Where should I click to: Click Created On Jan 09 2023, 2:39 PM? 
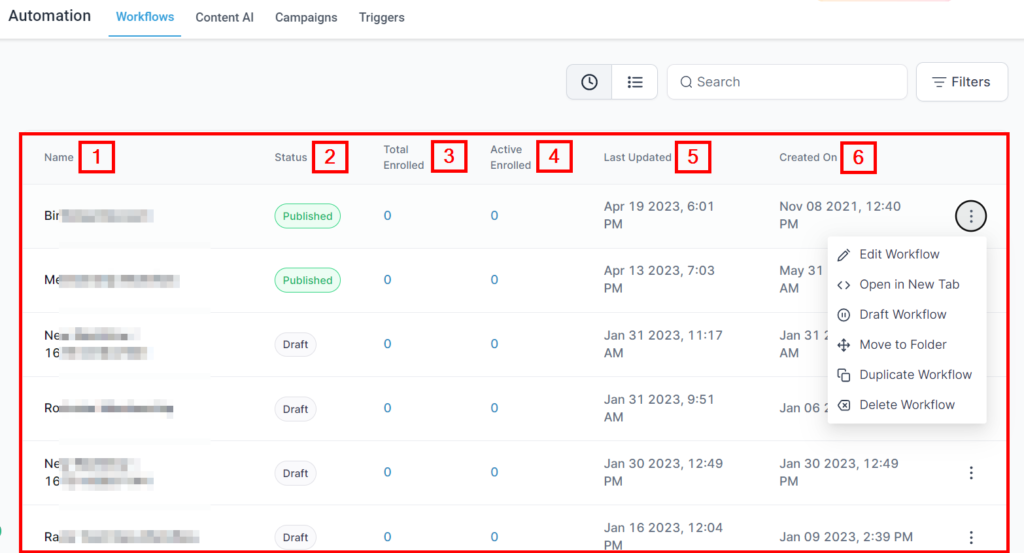(846, 537)
